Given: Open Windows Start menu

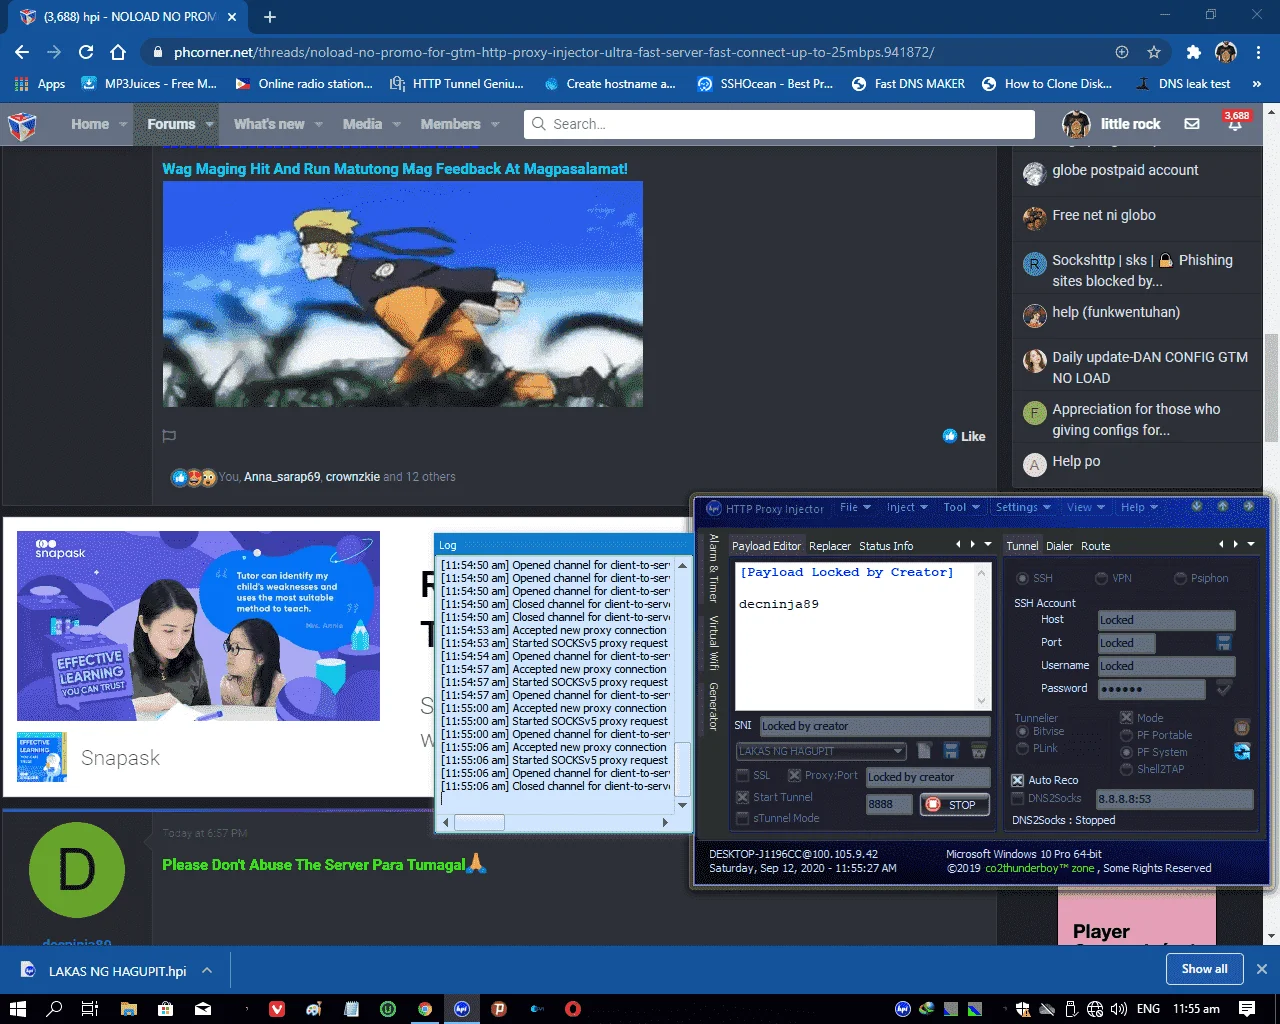Looking at the screenshot, I should coord(18,1009).
